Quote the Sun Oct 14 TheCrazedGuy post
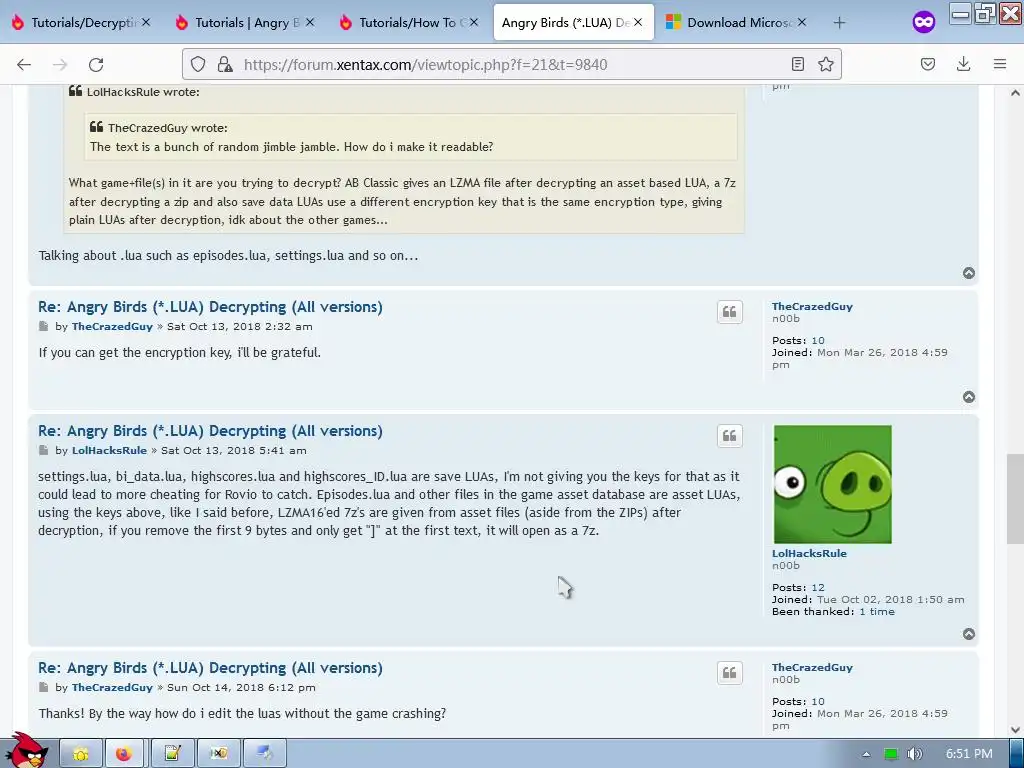The height and width of the screenshot is (768, 1024). [x=729, y=673]
